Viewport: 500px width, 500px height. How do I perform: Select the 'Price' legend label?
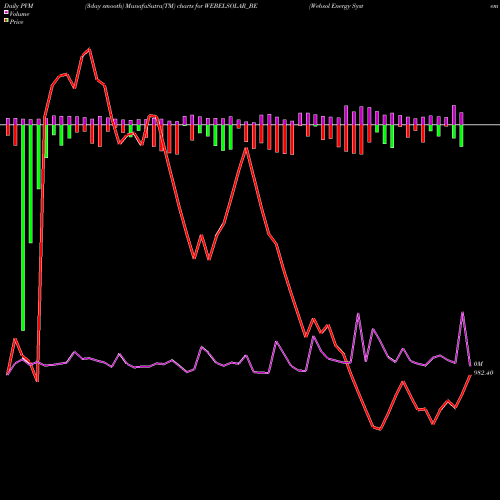click(16, 22)
